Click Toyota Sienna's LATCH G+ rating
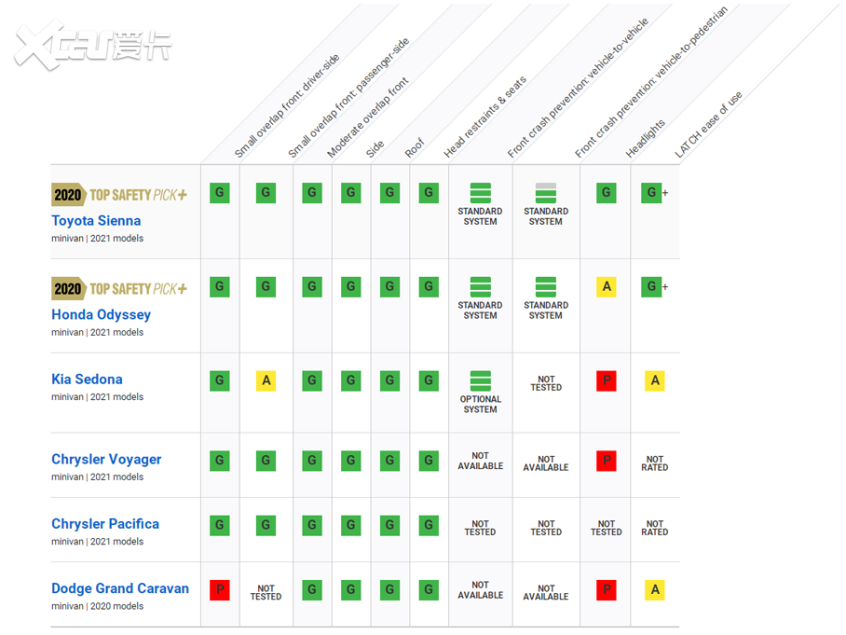Image resolution: width=846 pixels, height=635 pixels. point(654,193)
